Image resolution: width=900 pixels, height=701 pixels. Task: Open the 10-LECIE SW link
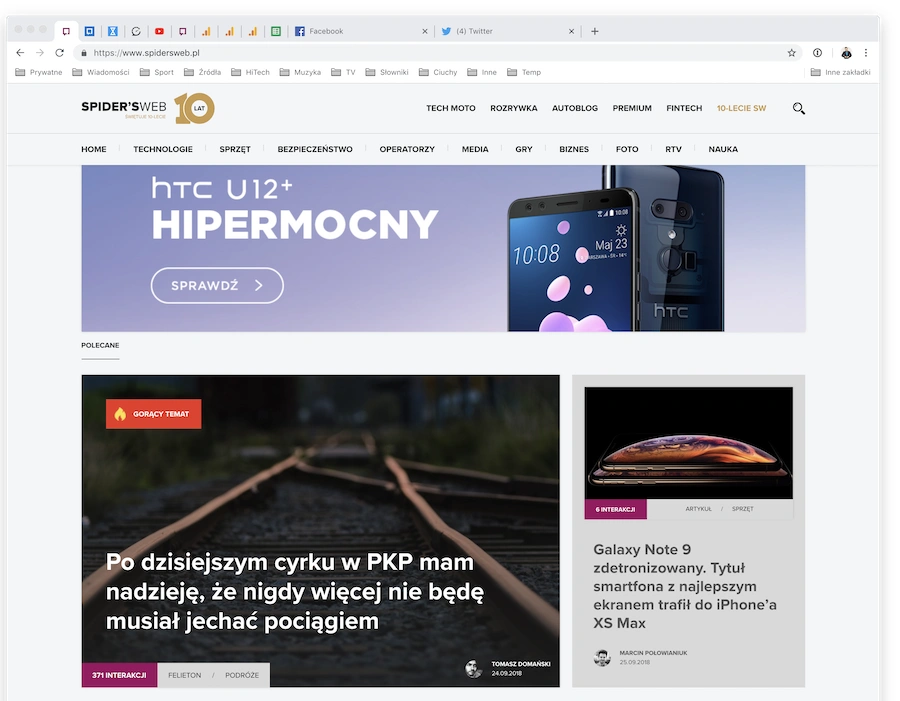pyautogui.click(x=741, y=108)
